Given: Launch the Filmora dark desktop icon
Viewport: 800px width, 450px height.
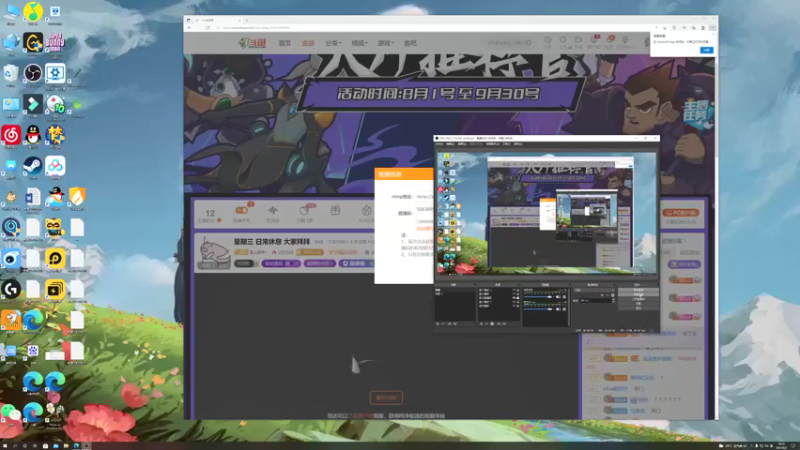Looking at the screenshot, I should tap(33, 105).
